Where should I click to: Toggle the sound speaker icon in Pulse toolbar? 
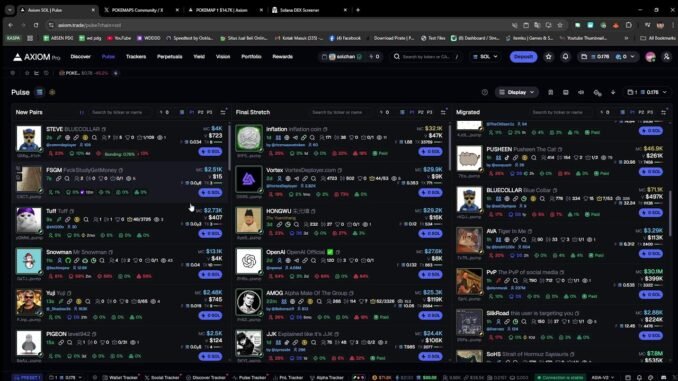pyautogui.click(x=581, y=92)
